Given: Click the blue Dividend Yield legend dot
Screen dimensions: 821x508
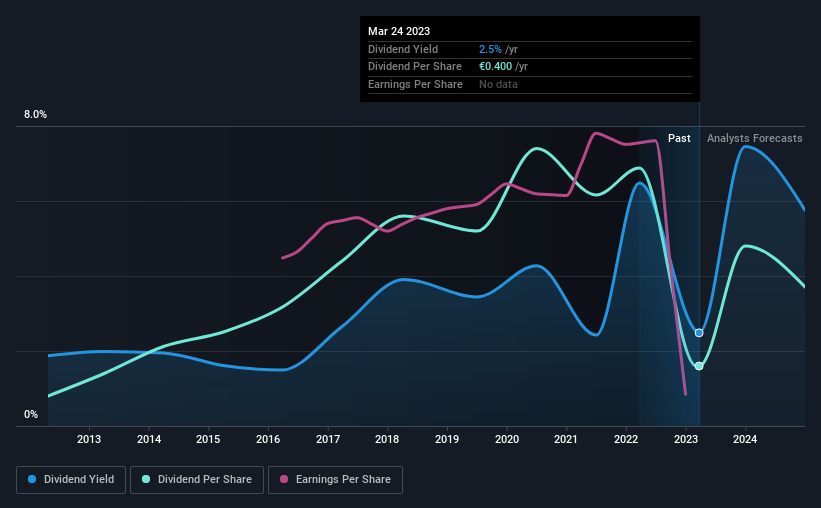Looking at the screenshot, I should point(32,479).
